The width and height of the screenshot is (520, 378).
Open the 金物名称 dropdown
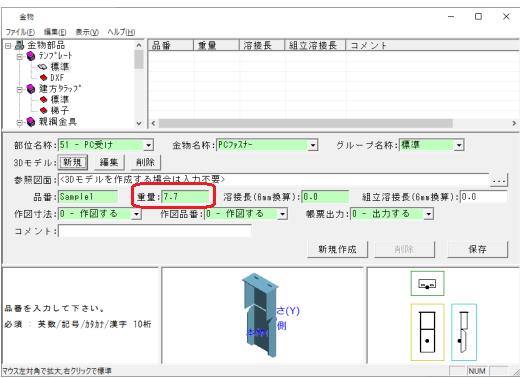313,145
